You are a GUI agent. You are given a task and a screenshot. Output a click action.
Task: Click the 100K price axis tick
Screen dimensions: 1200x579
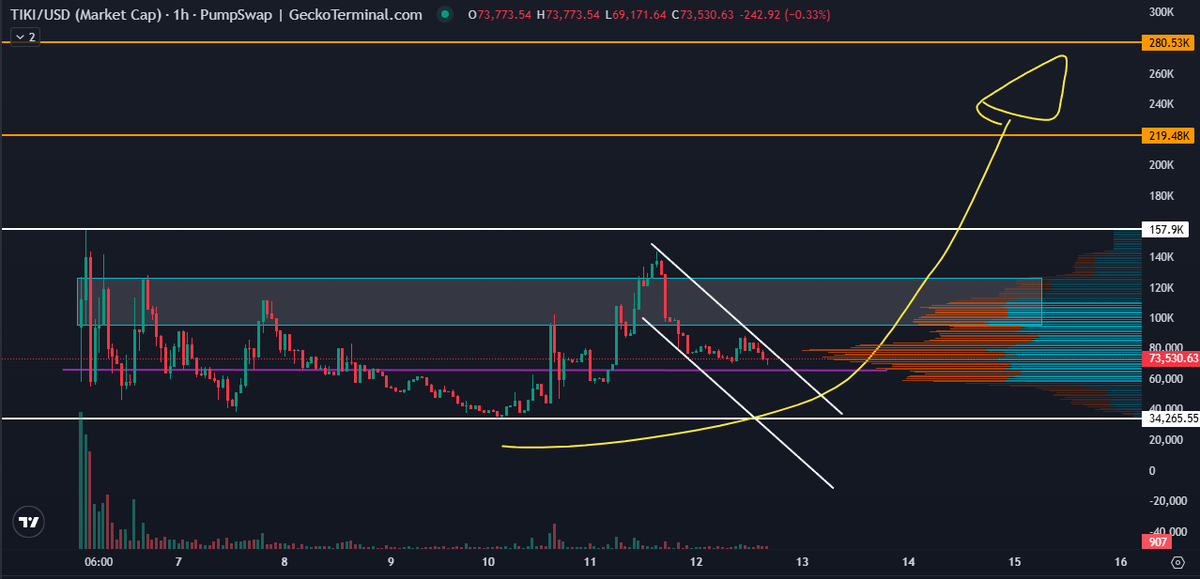click(x=1161, y=318)
